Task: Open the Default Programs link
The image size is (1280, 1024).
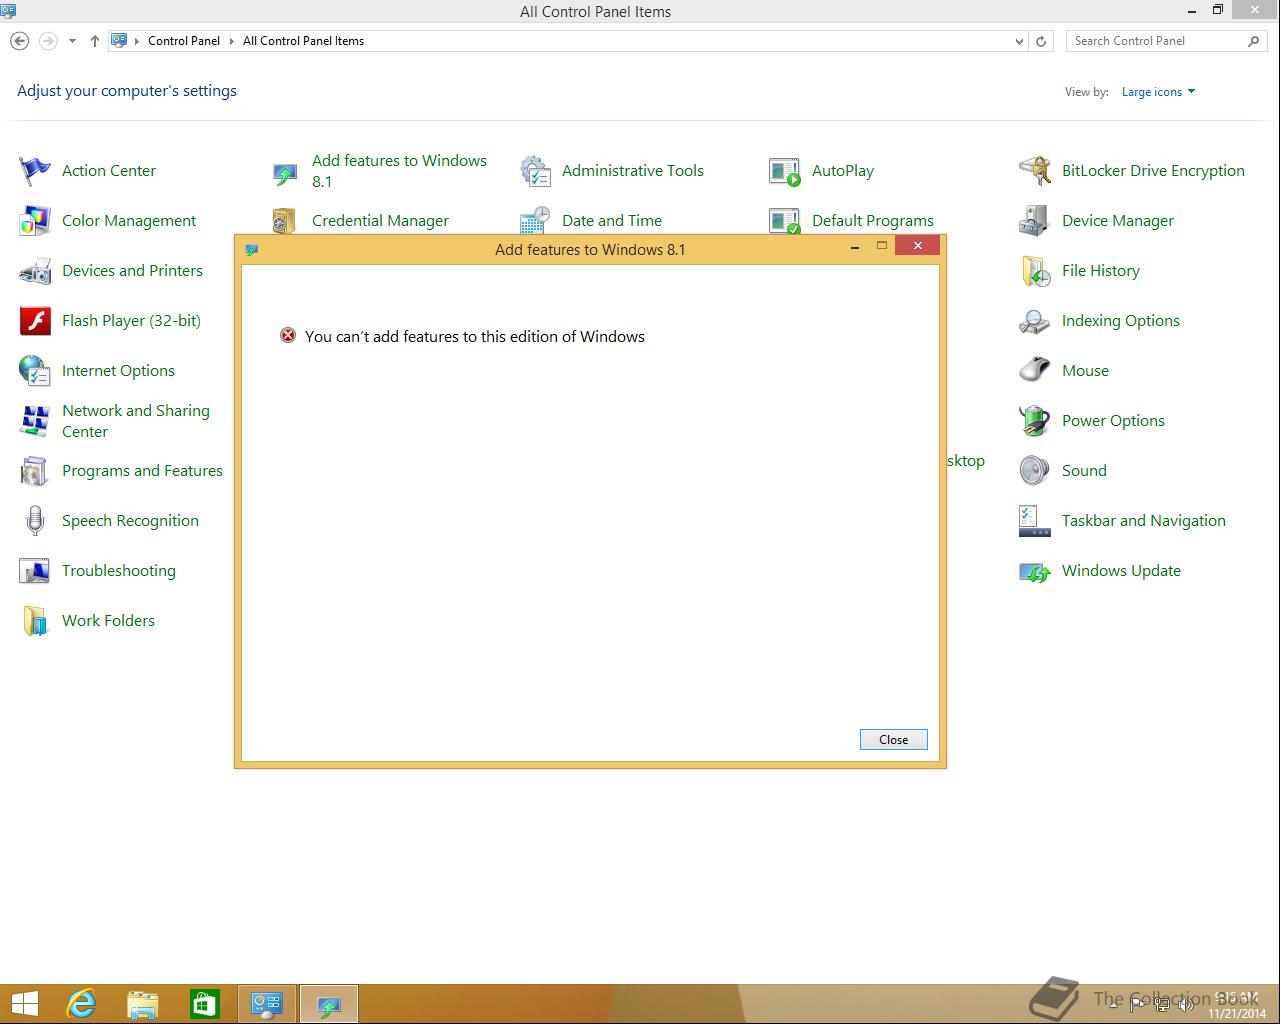Action: tap(873, 221)
